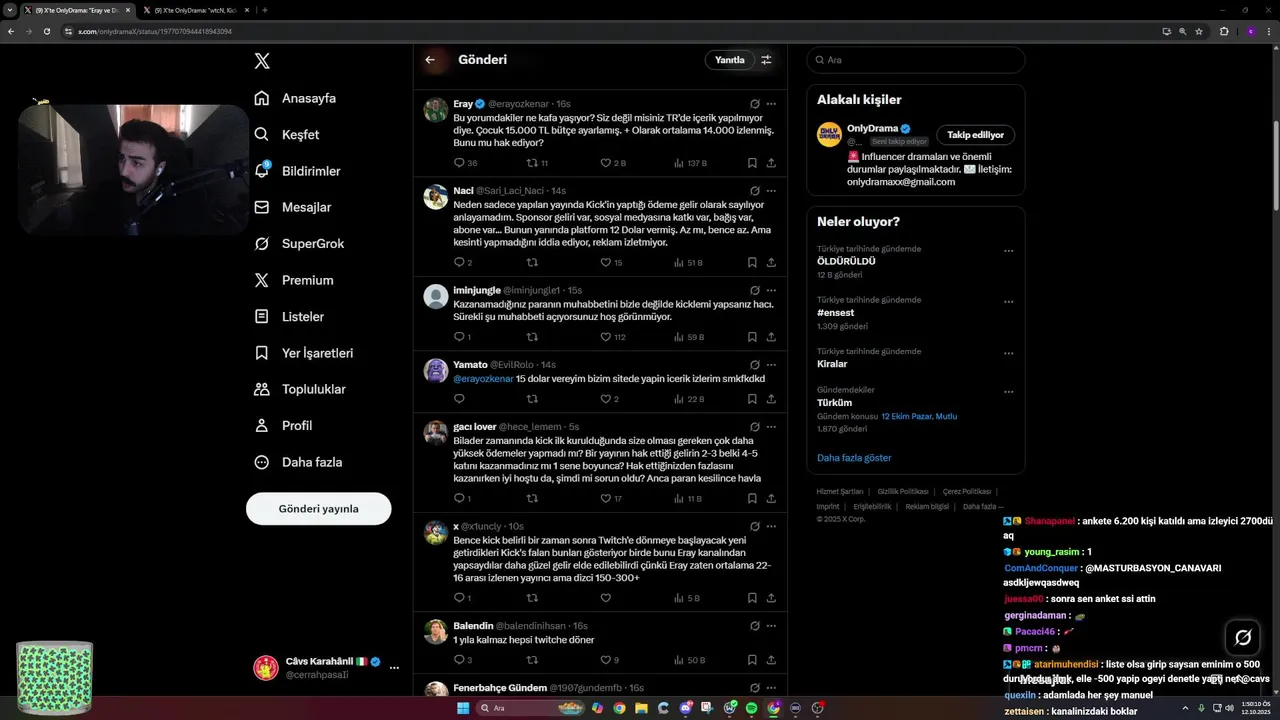This screenshot has height=720, width=1280.
Task: Open Chrome from taskbar
Action: [x=619, y=708]
